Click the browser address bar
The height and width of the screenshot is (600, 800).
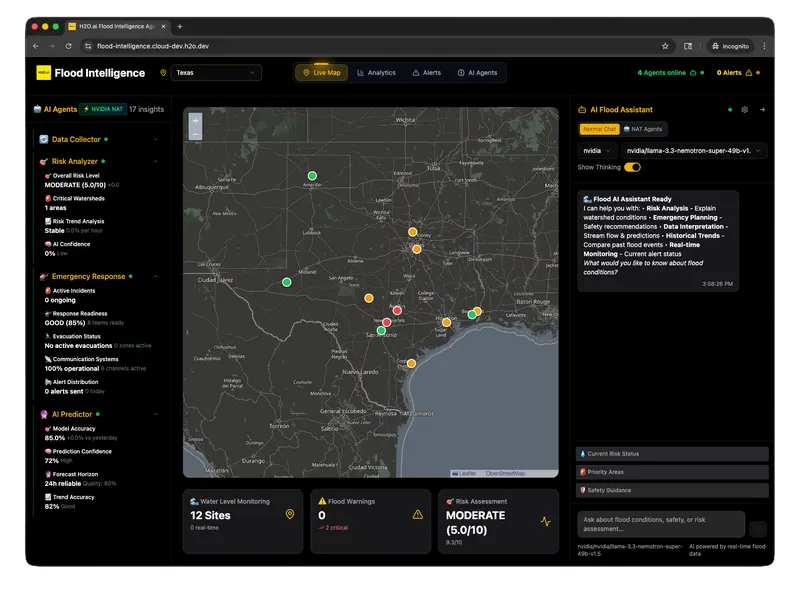[378, 46]
